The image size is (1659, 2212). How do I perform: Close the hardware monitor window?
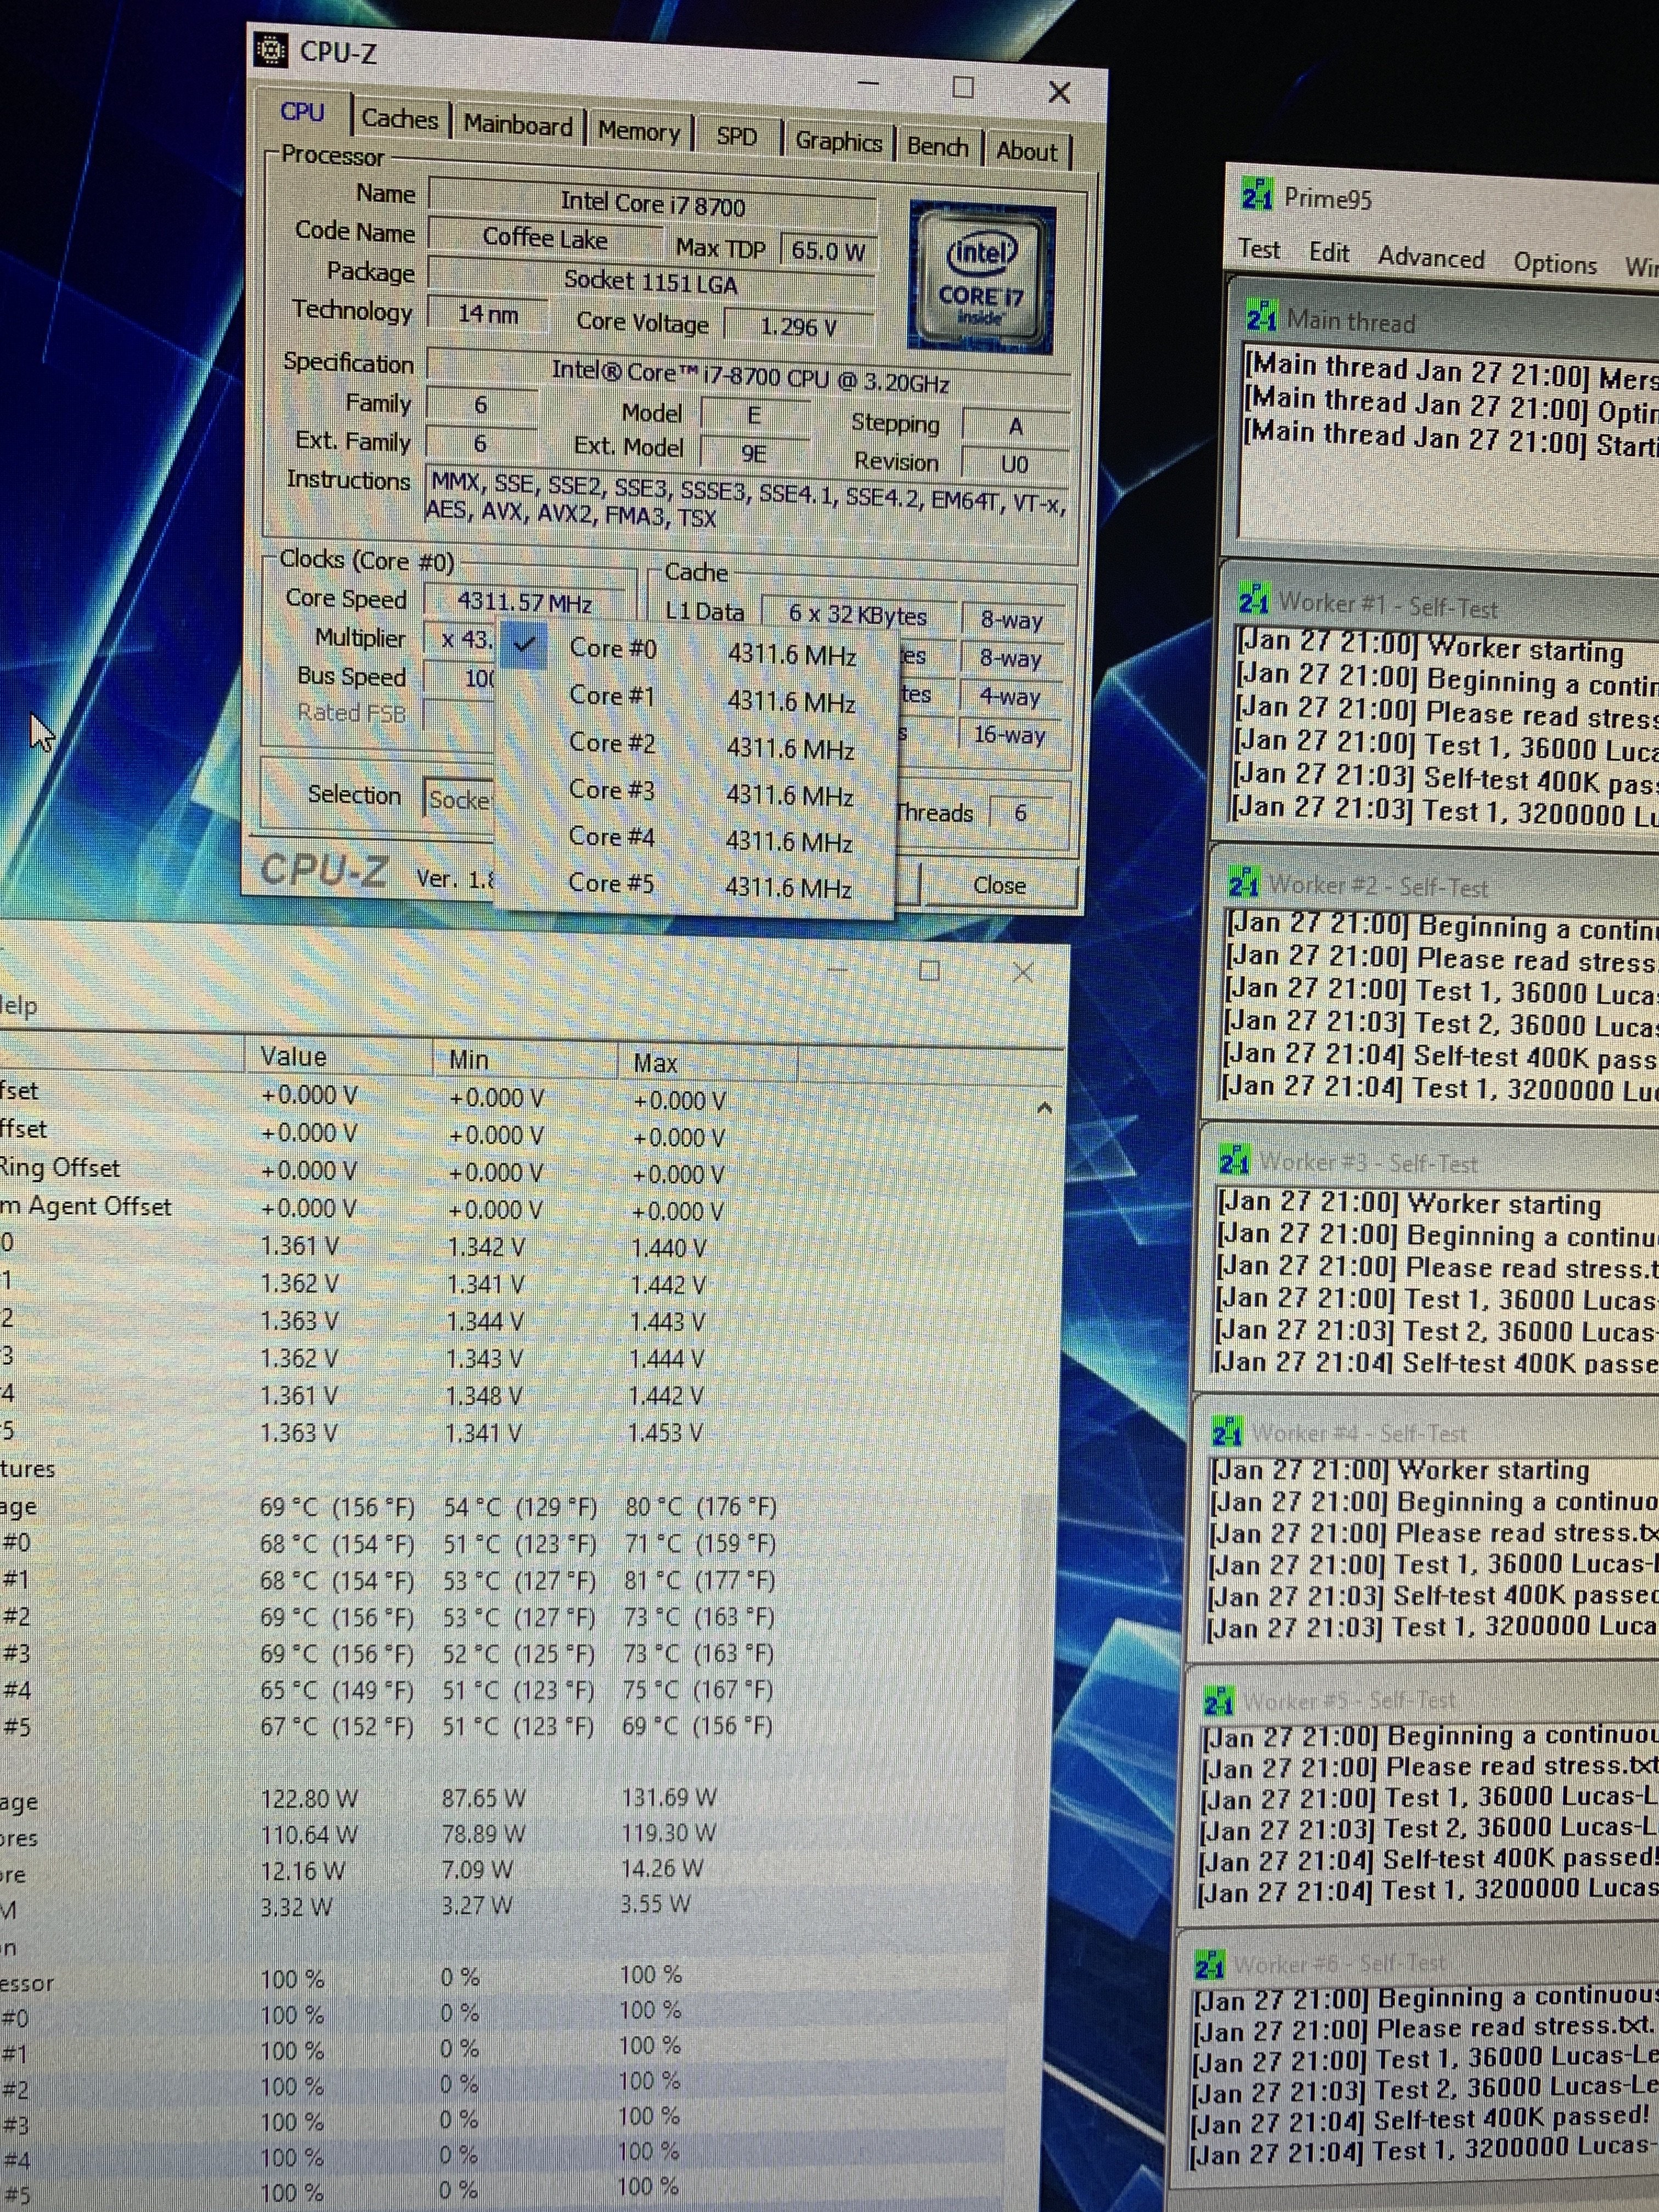(1022, 972)
